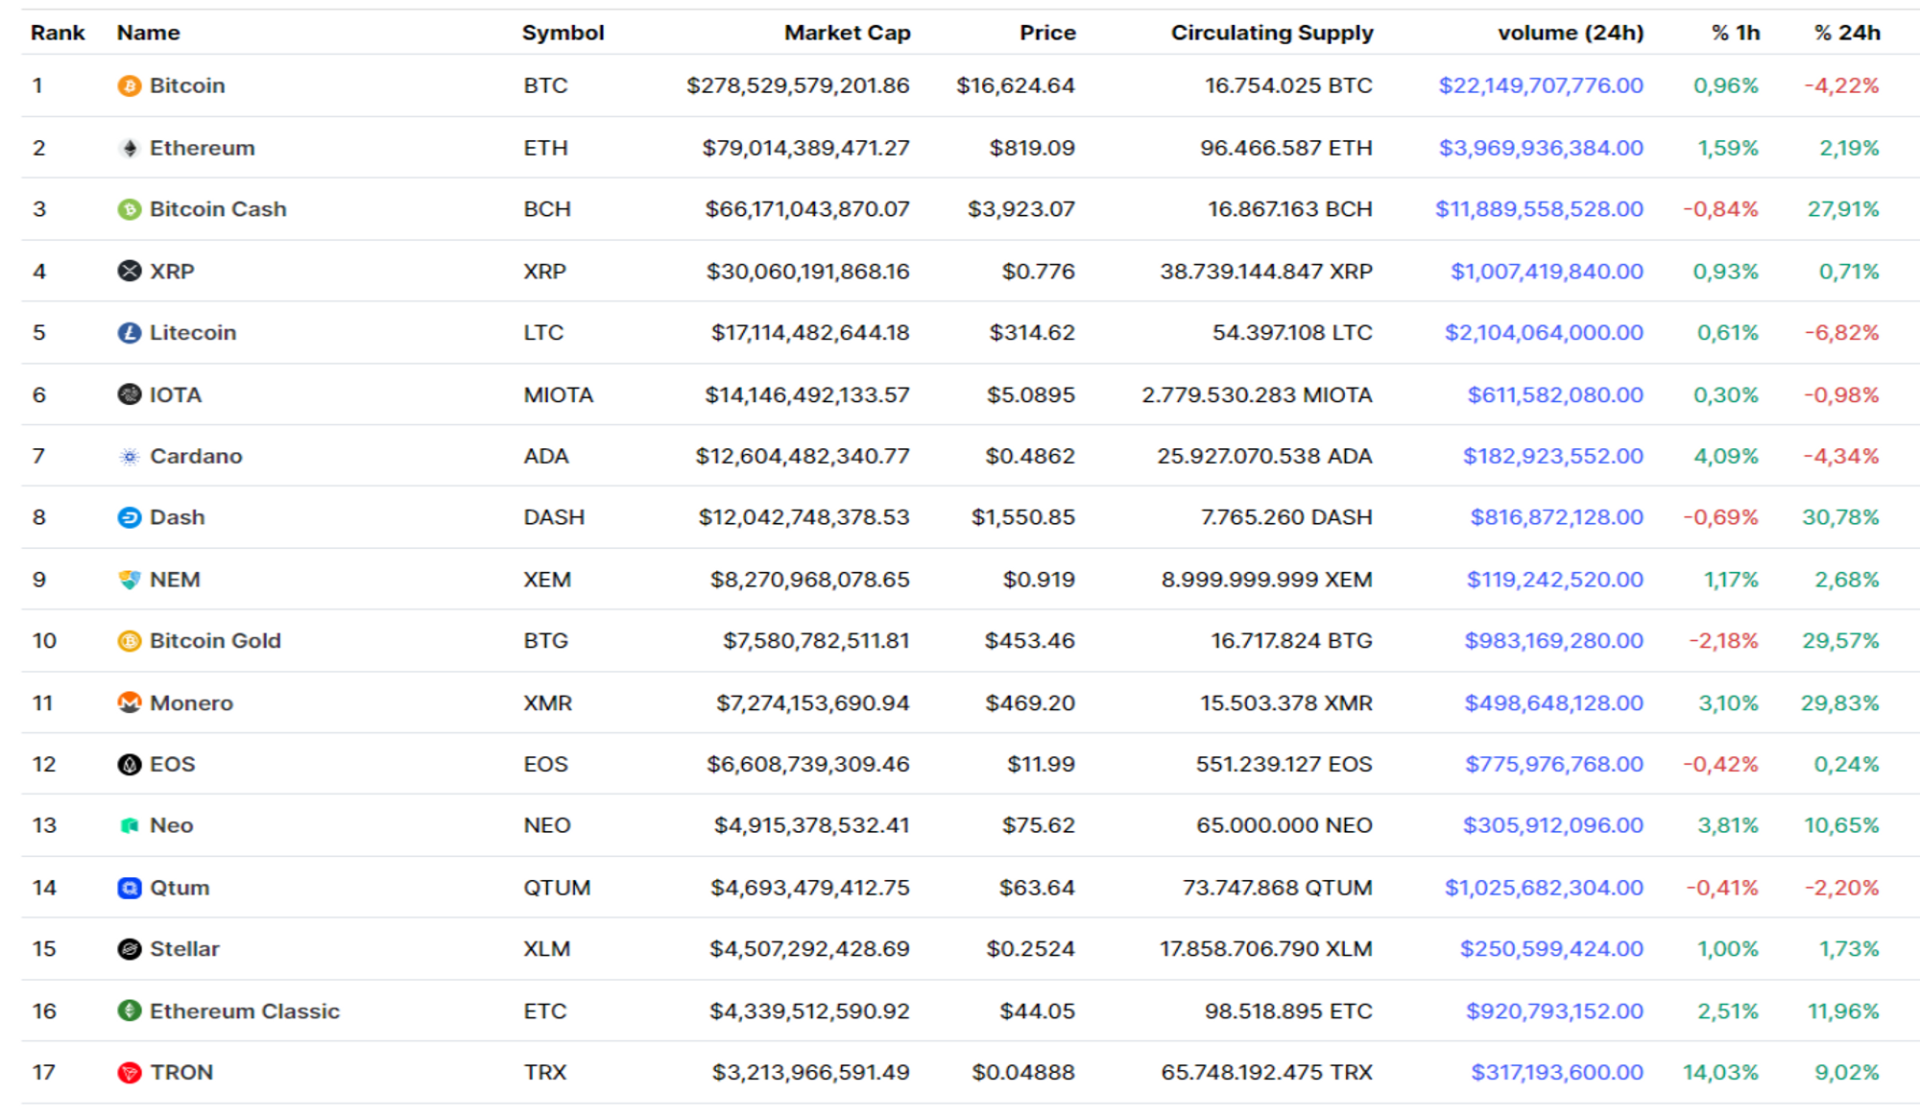Viewport: 1920px width, 1118px height.
Task: Select the Ethereum Classic row name
Action: [243, 1010]
